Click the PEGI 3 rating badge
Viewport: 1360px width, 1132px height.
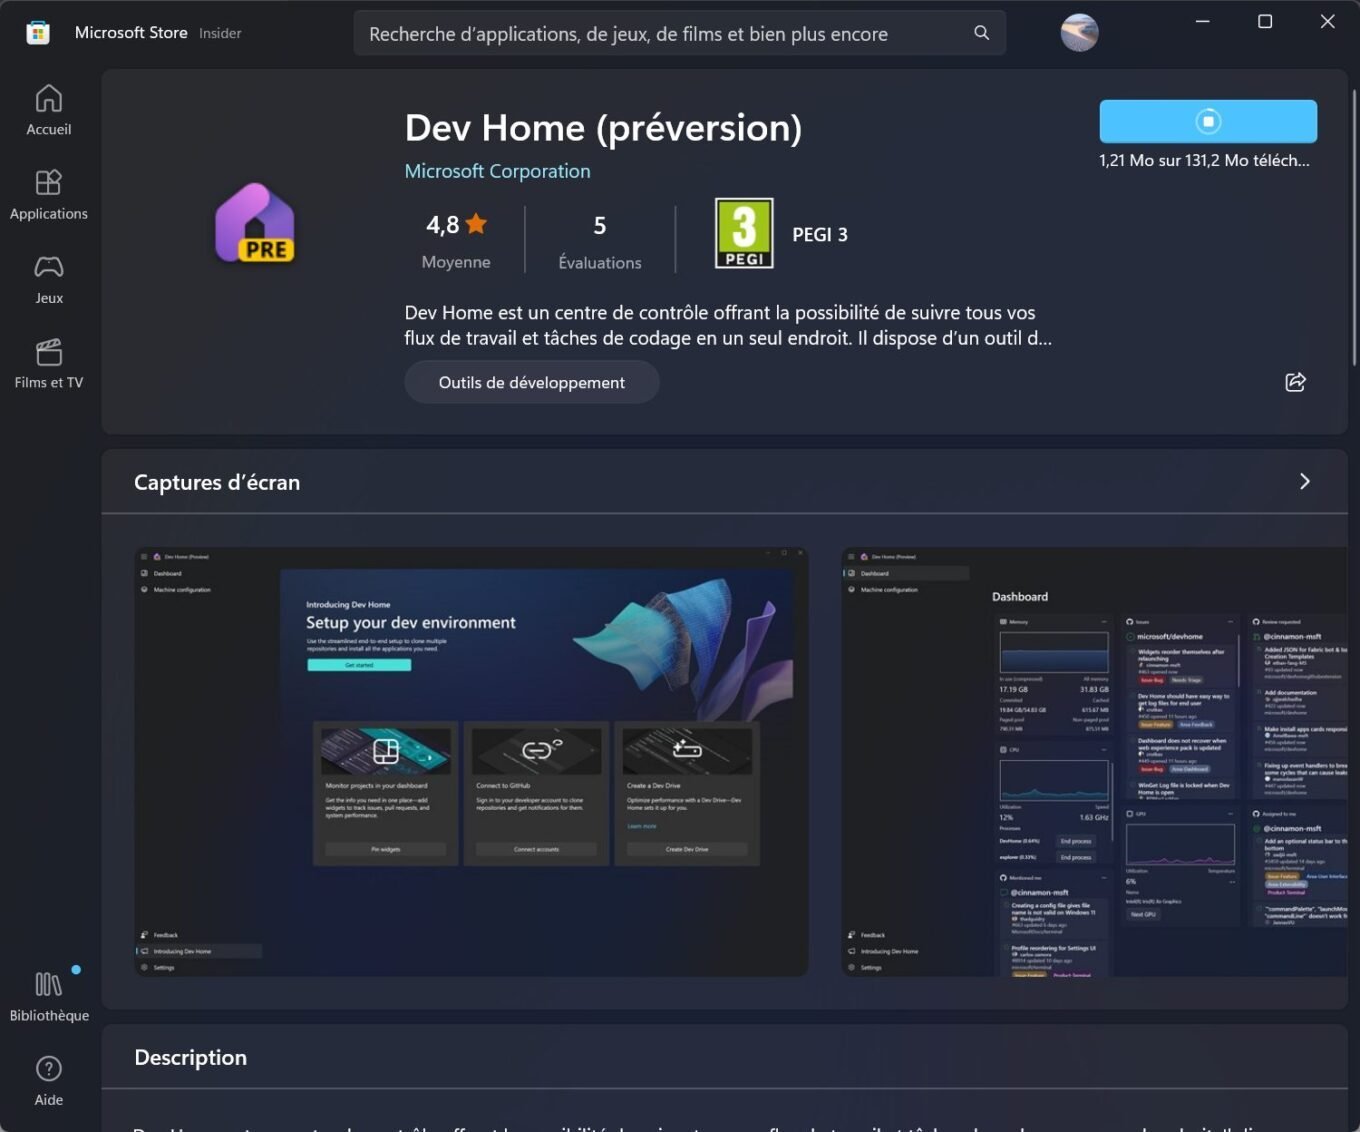[x=744, y=233]
